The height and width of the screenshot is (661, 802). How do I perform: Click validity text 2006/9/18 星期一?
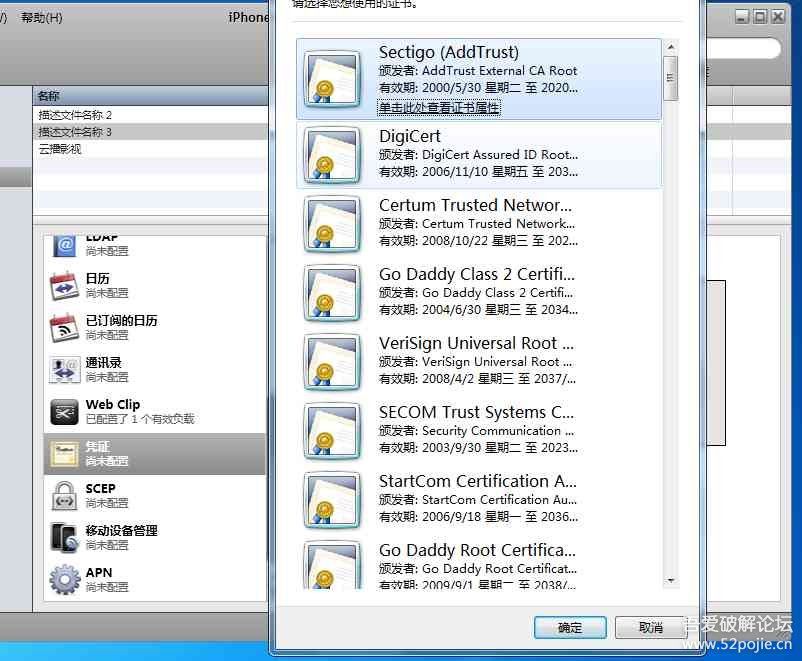click(472, 517)
